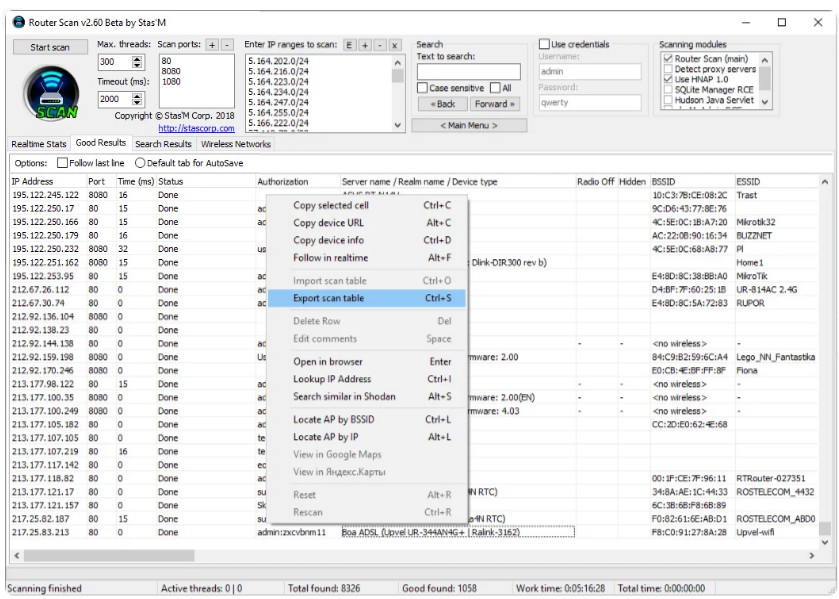This screenshot has width=839, height=599.
Task: Click Router Scan title bar app icon
Action: (x=18, y=21)
